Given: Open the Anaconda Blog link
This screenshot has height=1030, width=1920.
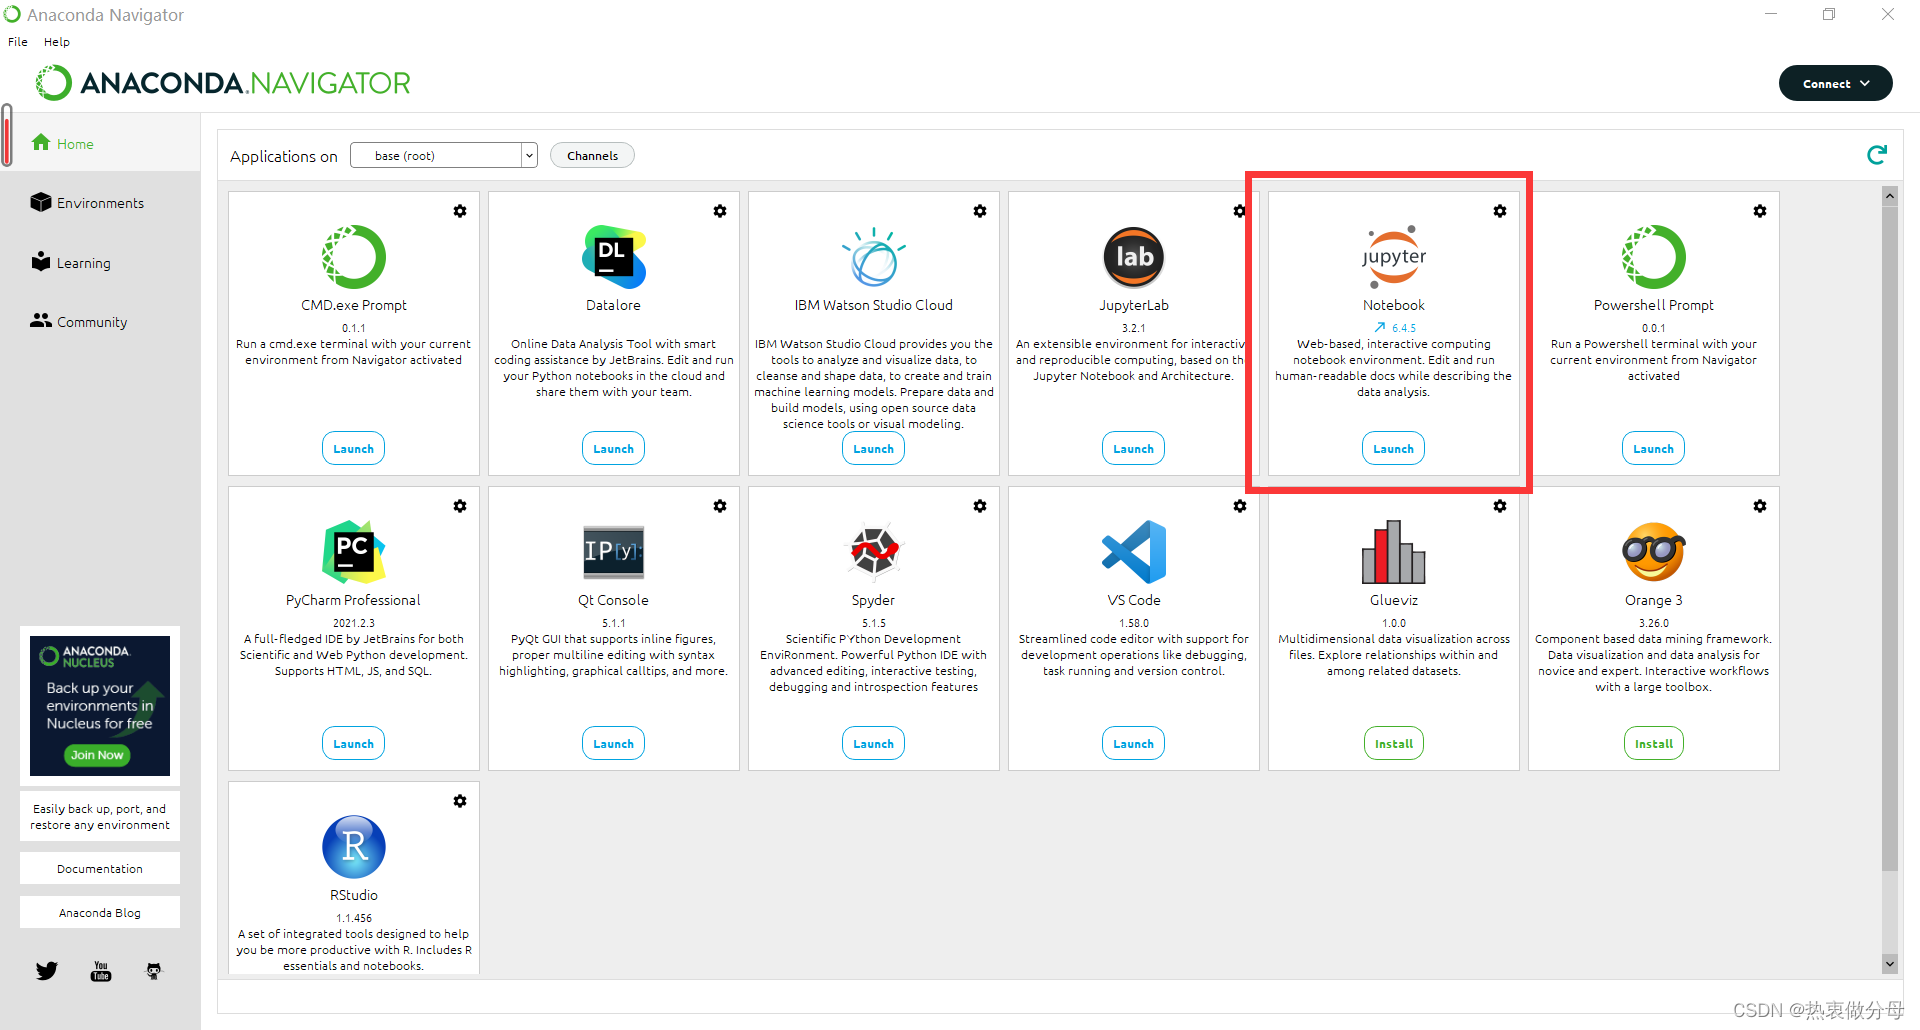Looking at the screenshot, I should [x=100, y=912].
